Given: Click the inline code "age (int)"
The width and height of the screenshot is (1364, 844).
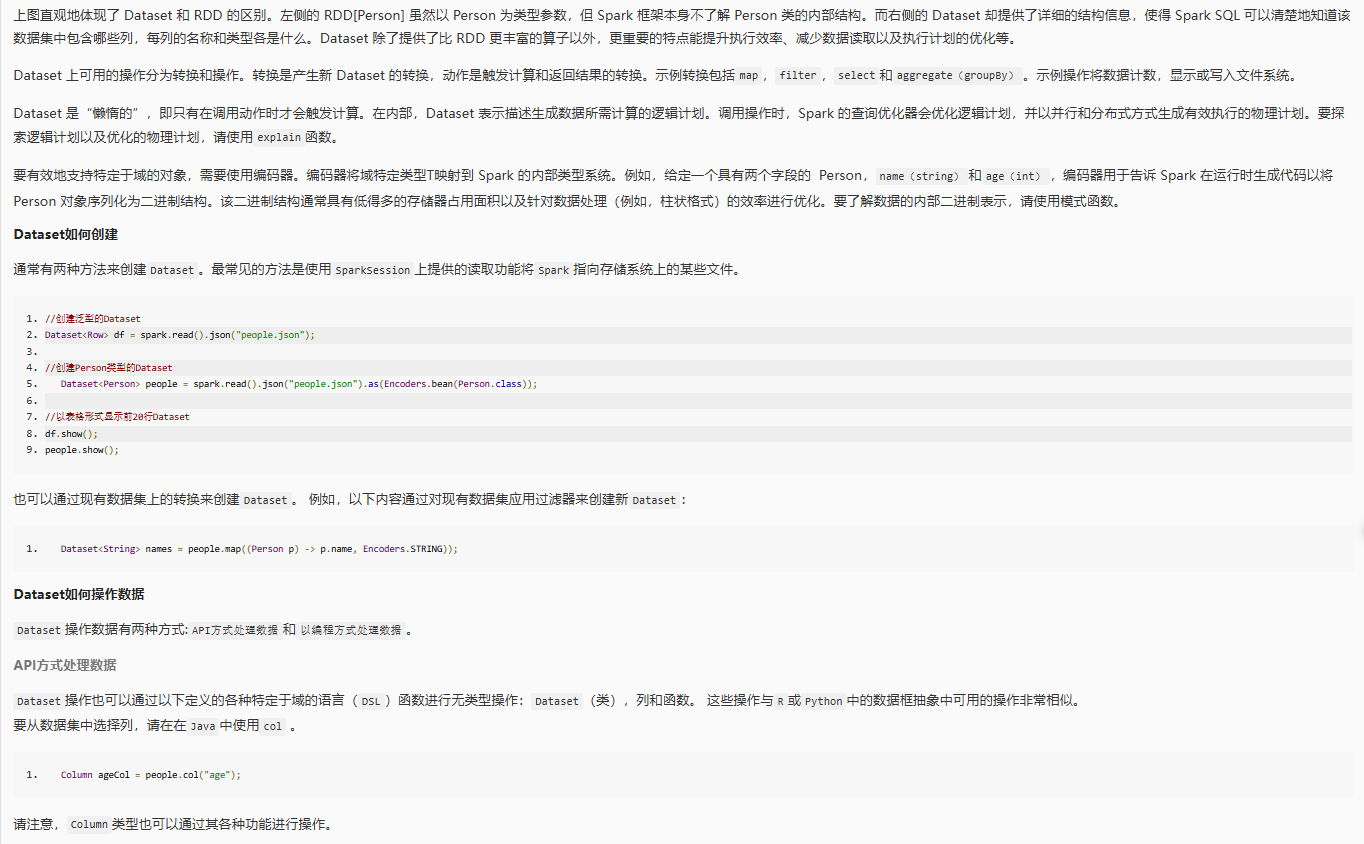Looking at the screenshot, I should (1013, 176).
